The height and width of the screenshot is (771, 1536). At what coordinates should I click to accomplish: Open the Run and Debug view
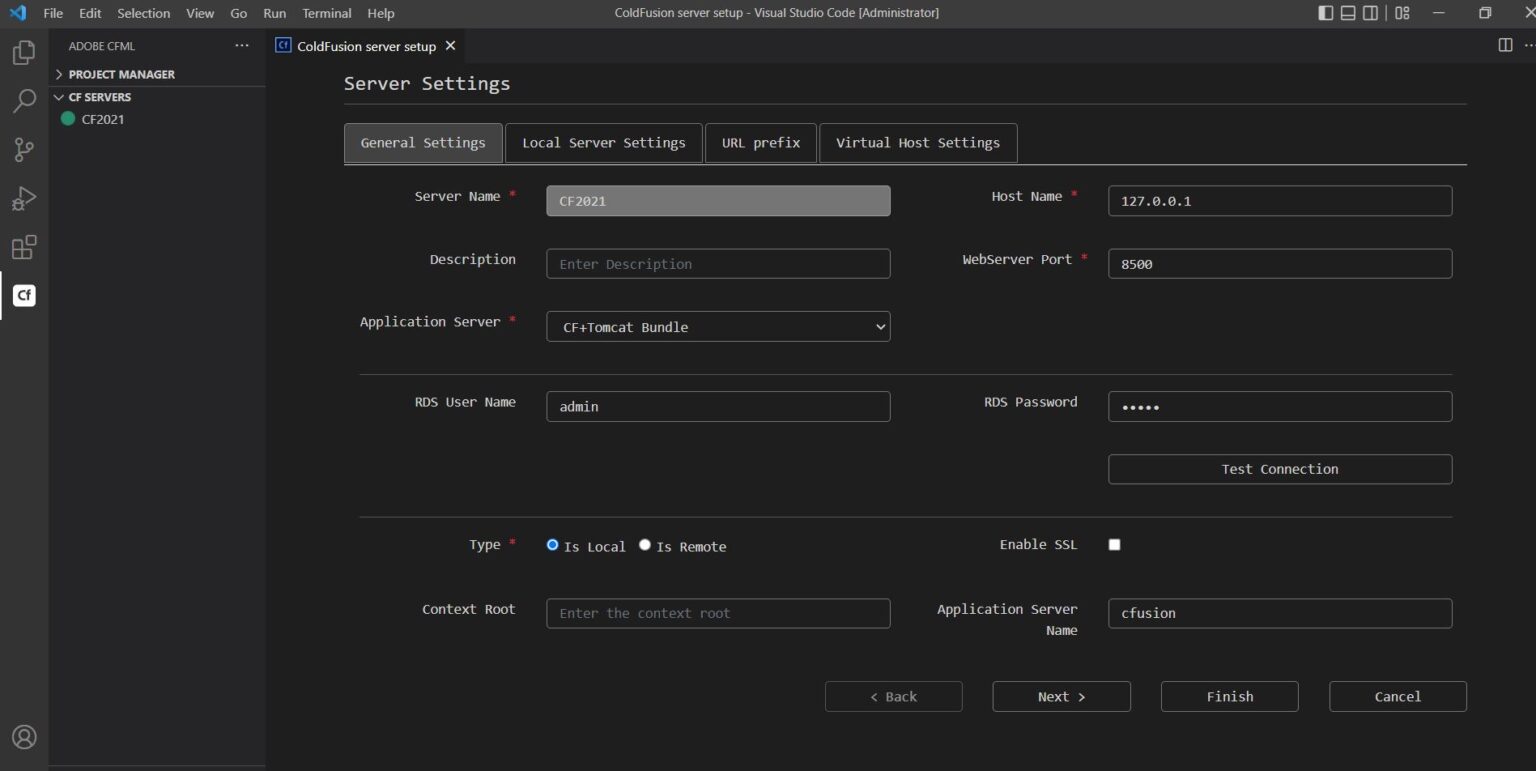[23, 198]
